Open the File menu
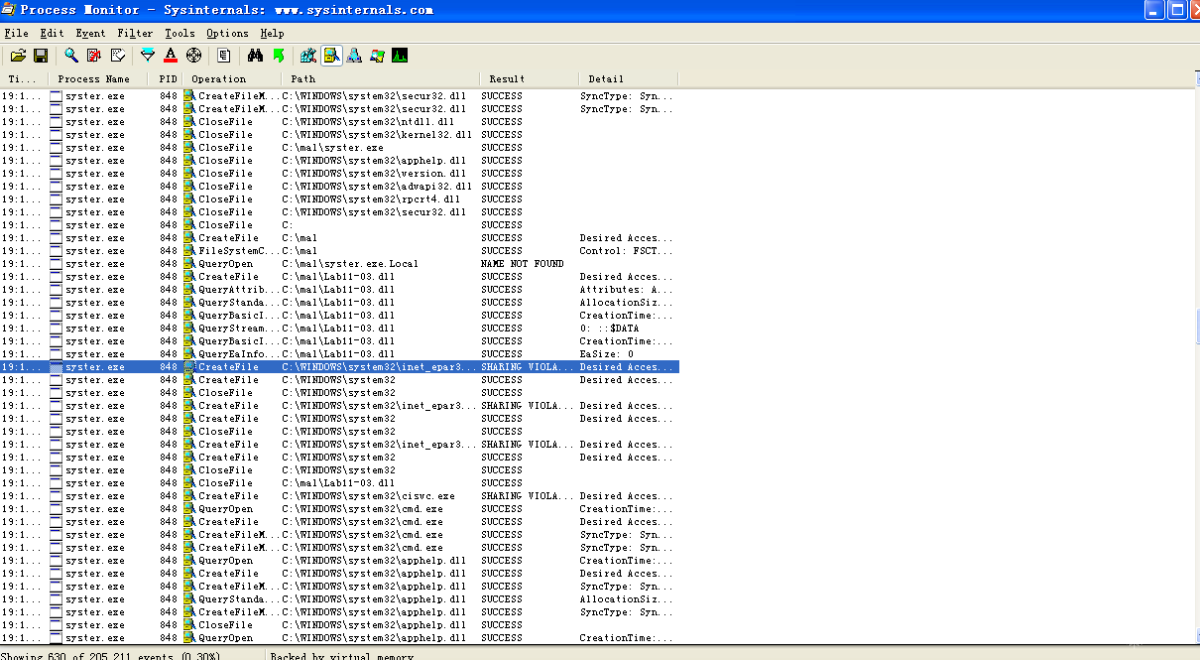This screenshot has width=1200, height=660. 16,34
